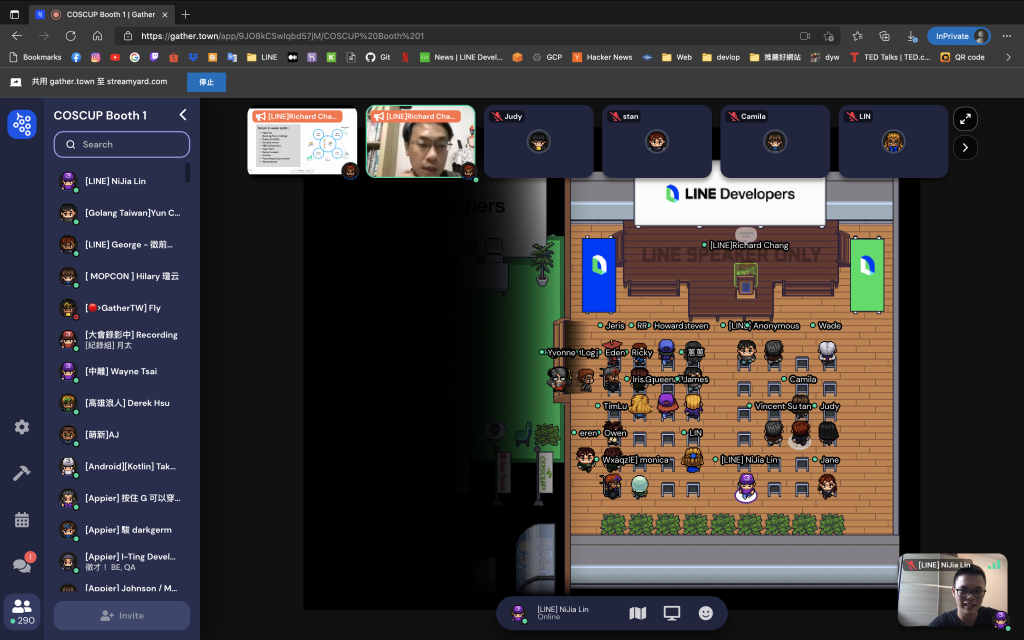
Task: Open the Favorites list icon
Action: tap(857, 36)
